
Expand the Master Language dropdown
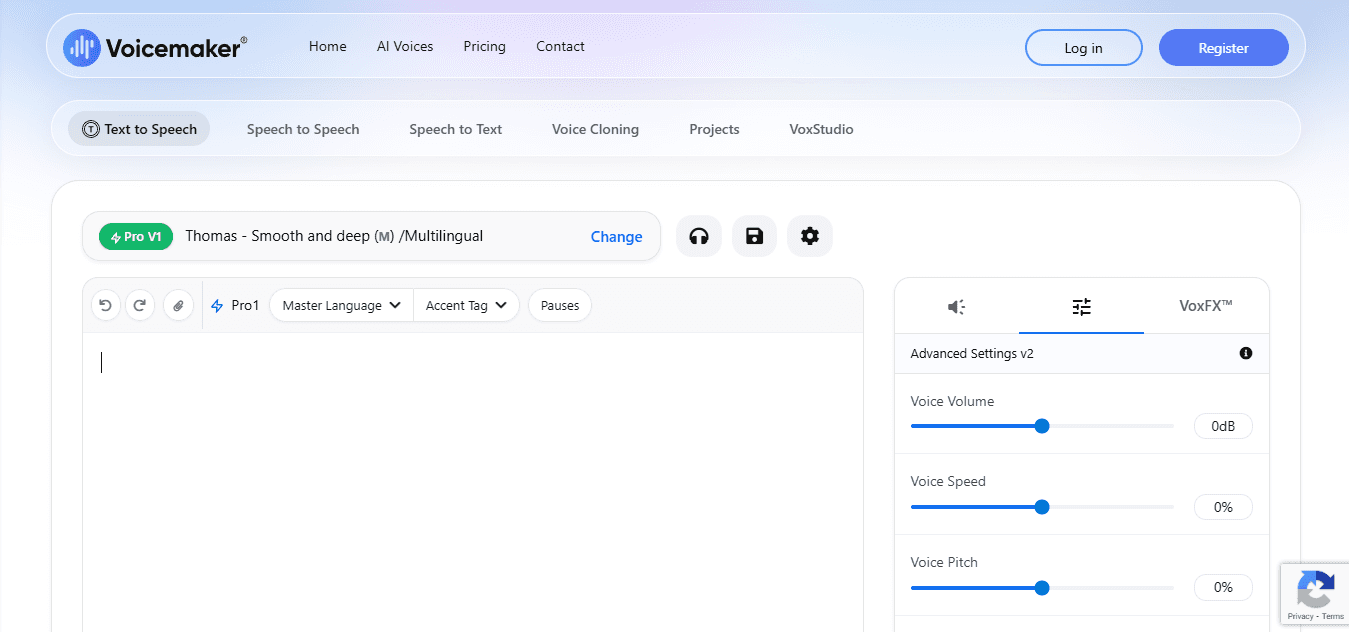point(341,306)
